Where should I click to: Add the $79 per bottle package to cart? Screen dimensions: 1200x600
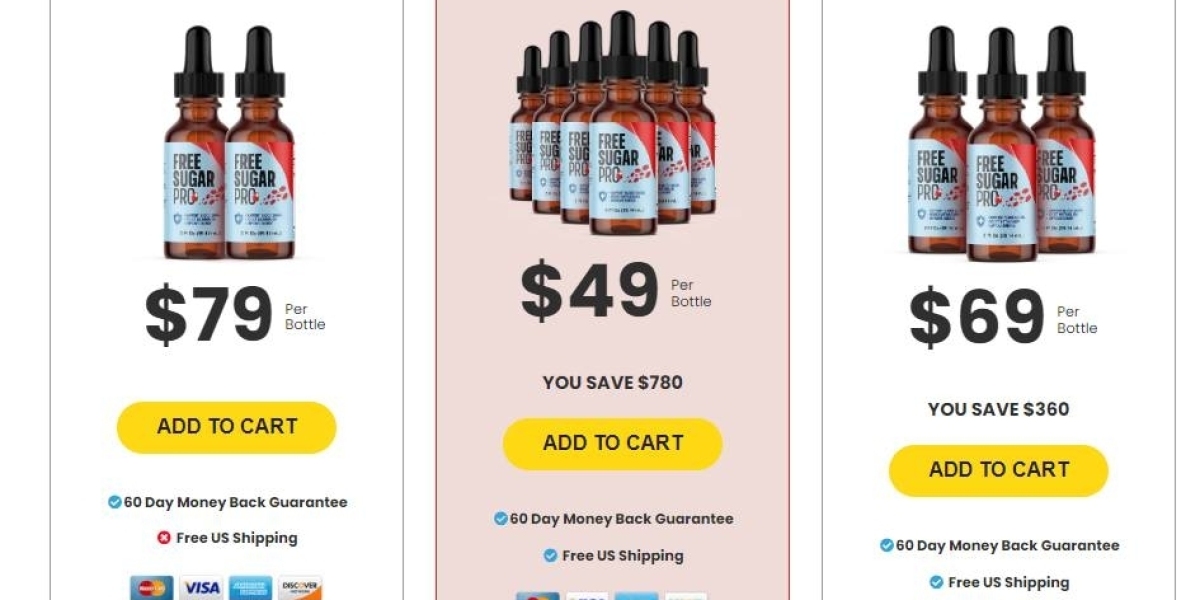(x=227, y=427)
